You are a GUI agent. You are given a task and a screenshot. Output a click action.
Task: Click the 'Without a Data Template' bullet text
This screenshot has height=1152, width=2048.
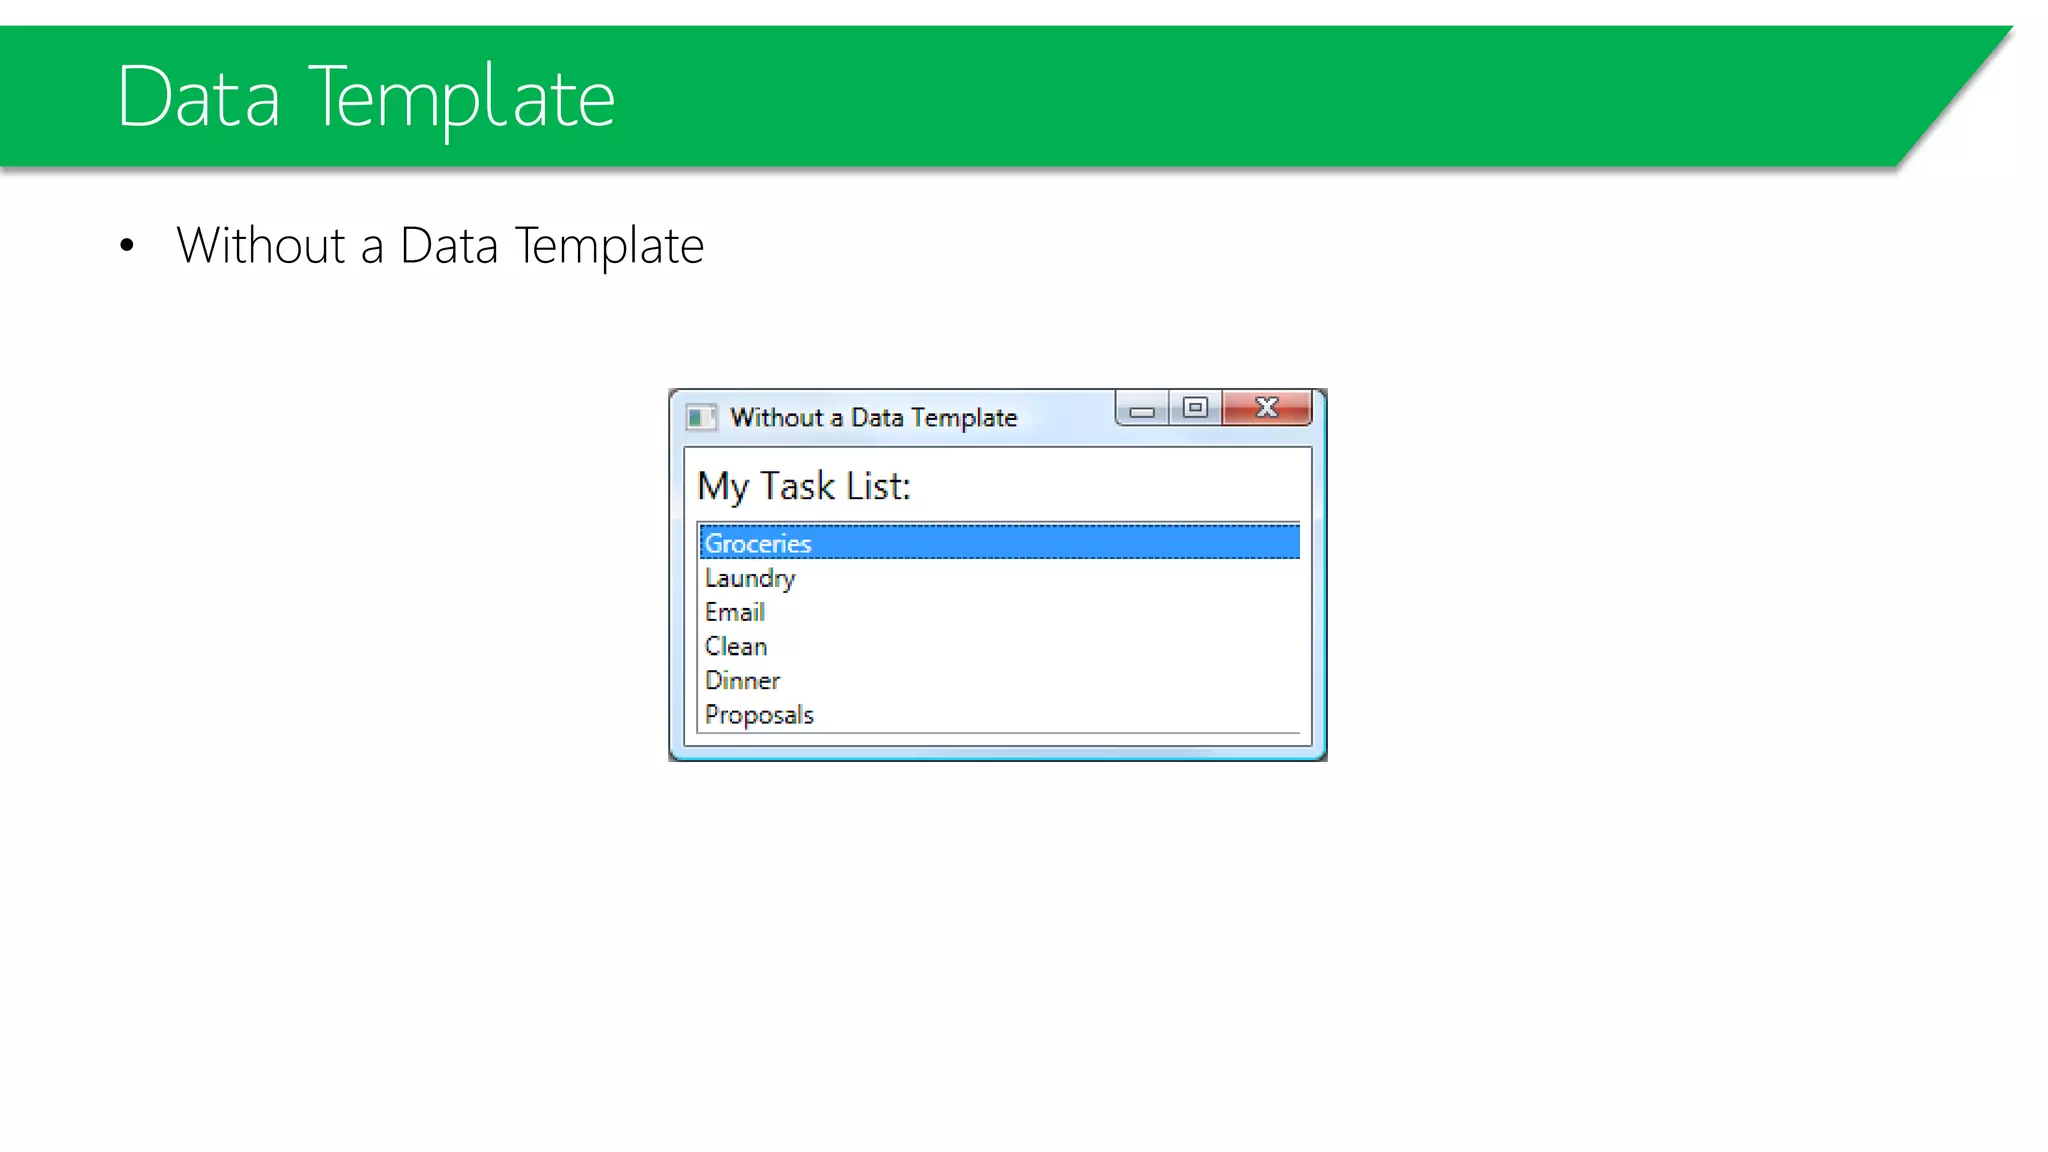440,246
